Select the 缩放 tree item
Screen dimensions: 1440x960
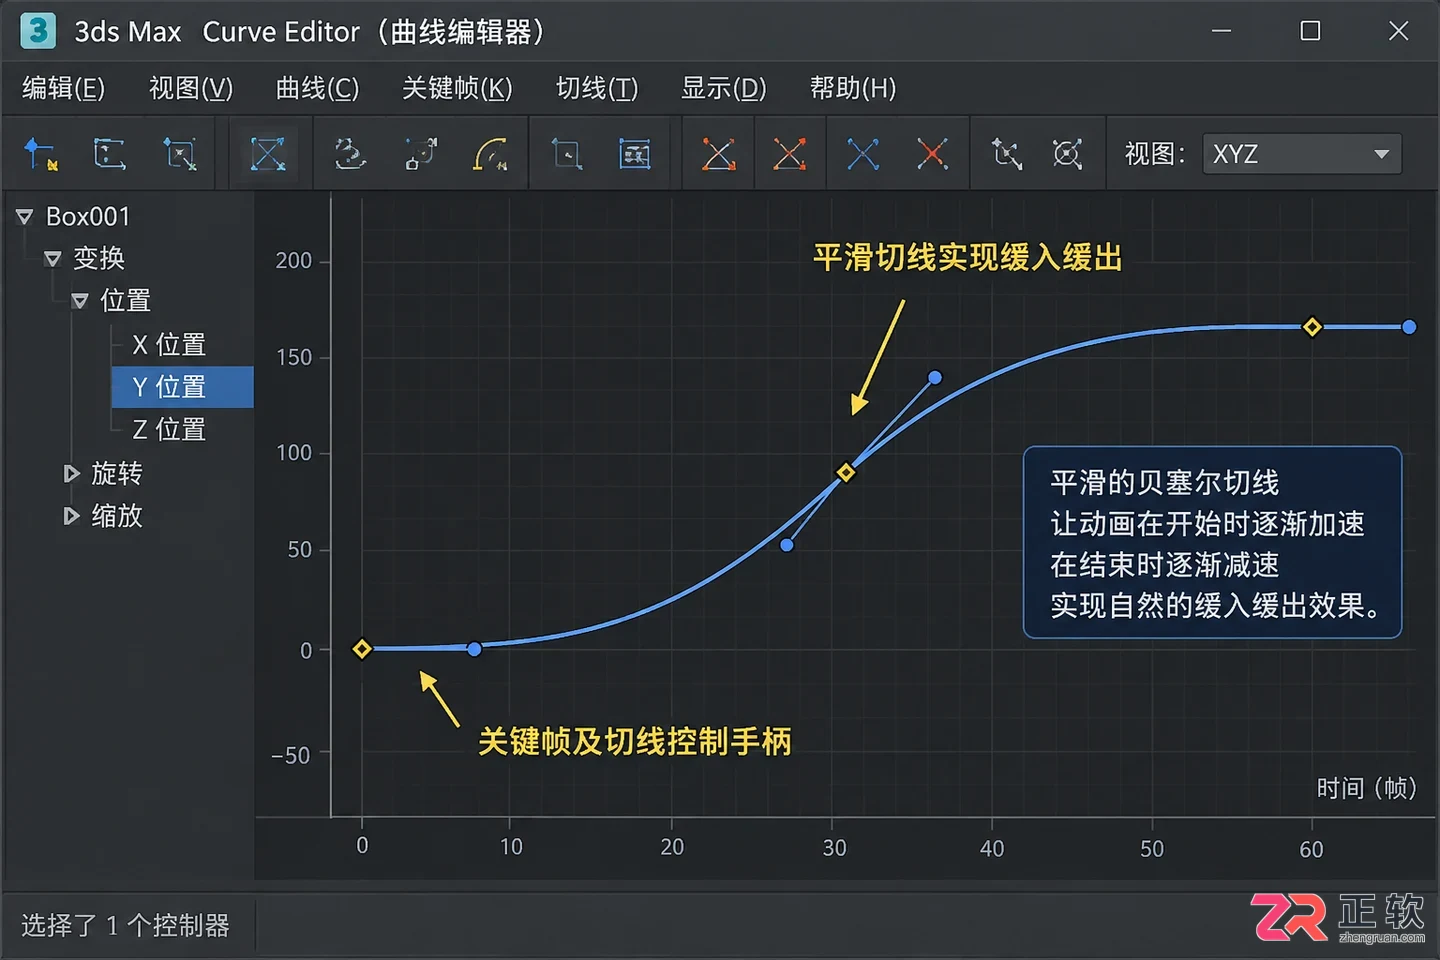[117, 516]
